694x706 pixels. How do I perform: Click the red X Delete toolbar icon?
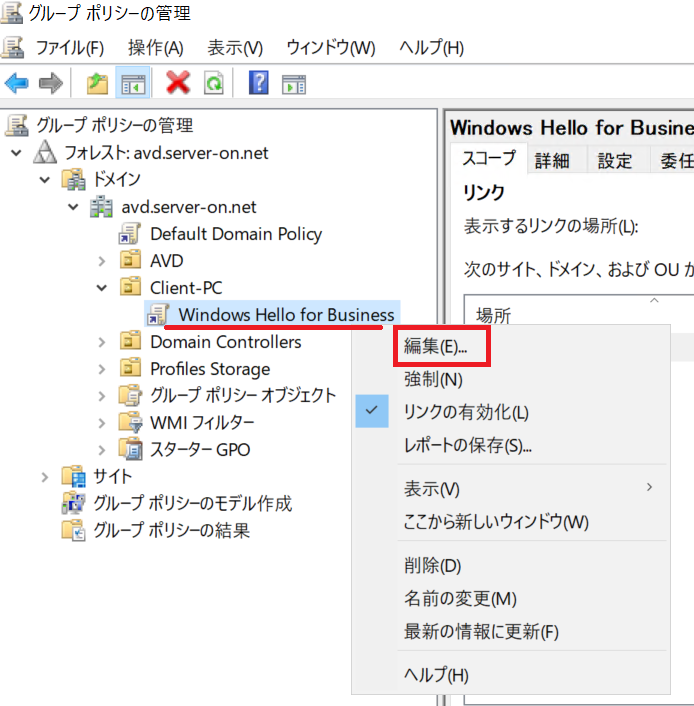(x=178, y=82)
